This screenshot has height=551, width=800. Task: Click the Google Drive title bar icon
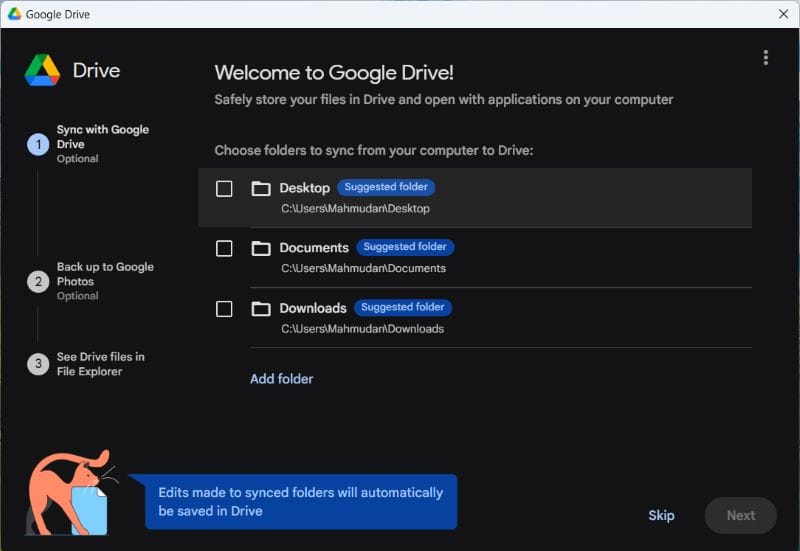(15, 14)
